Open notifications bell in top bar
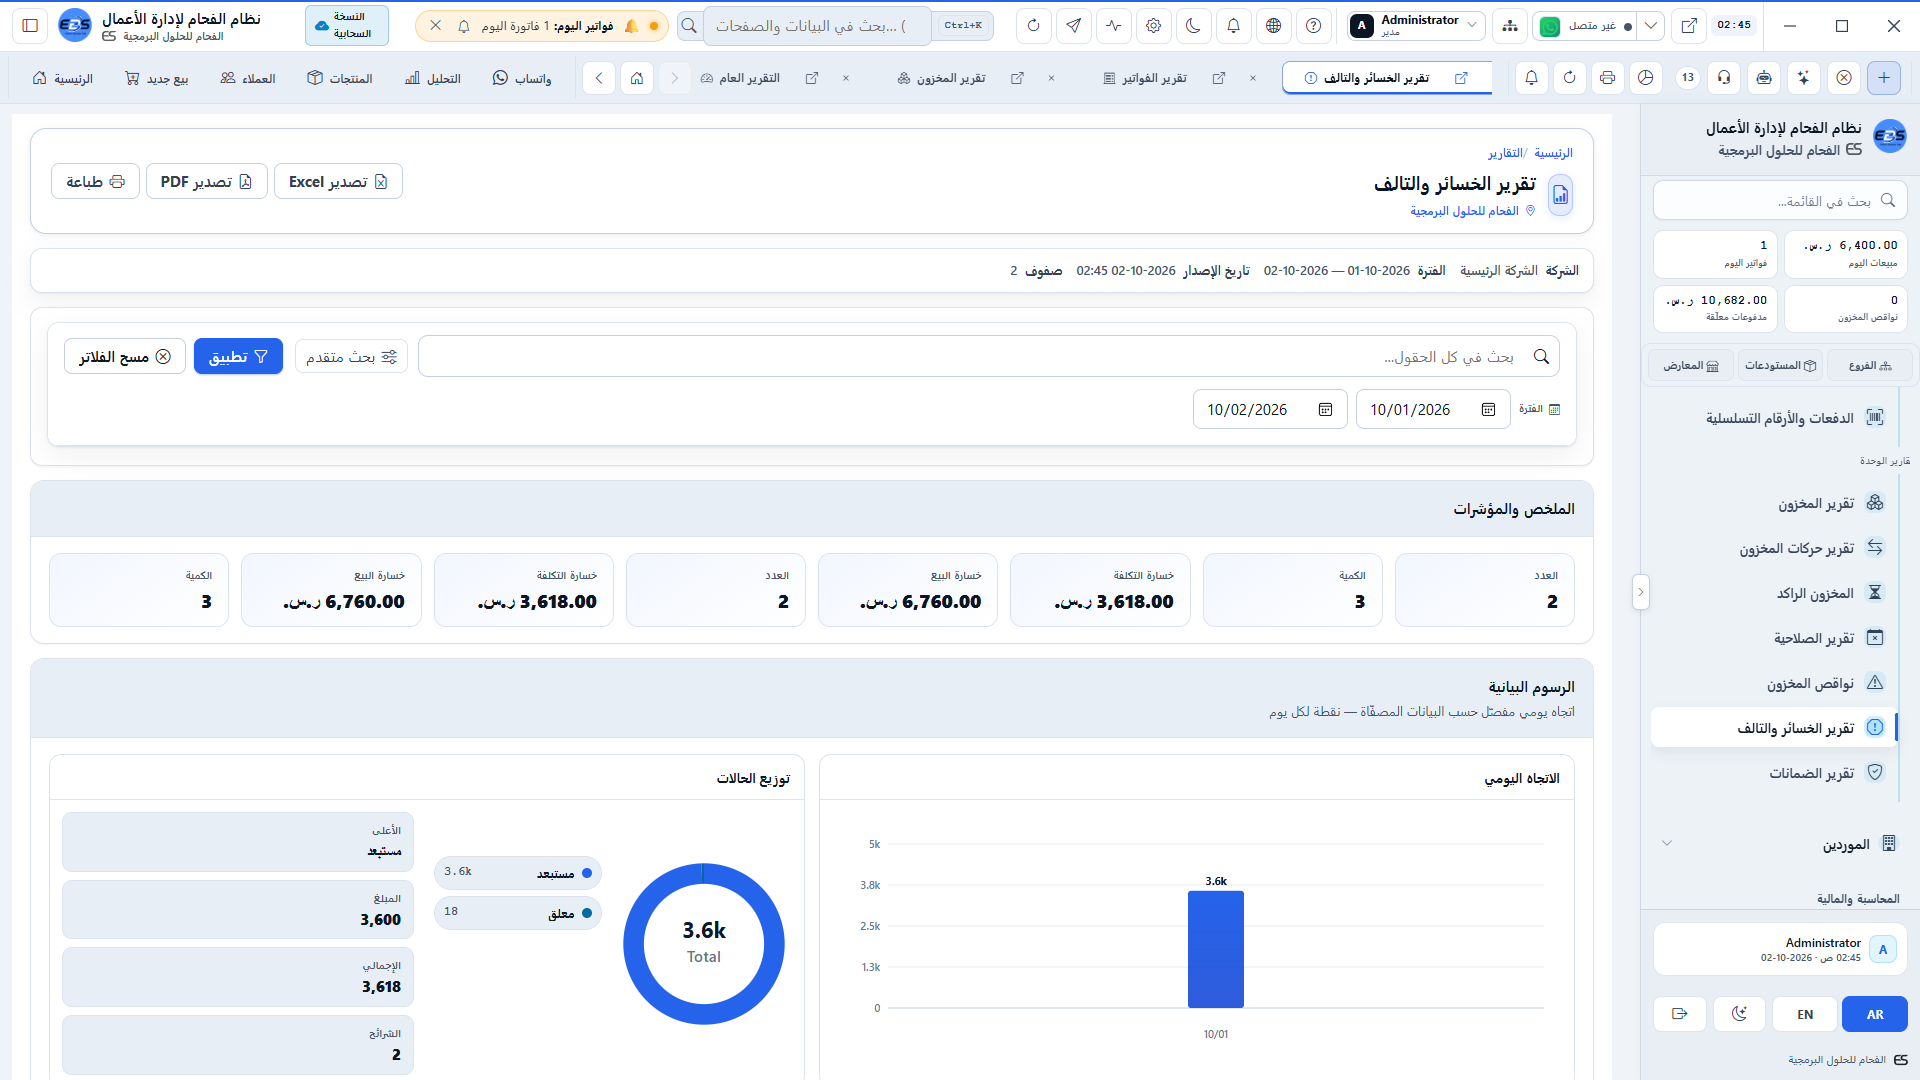 pos(1234,26)
